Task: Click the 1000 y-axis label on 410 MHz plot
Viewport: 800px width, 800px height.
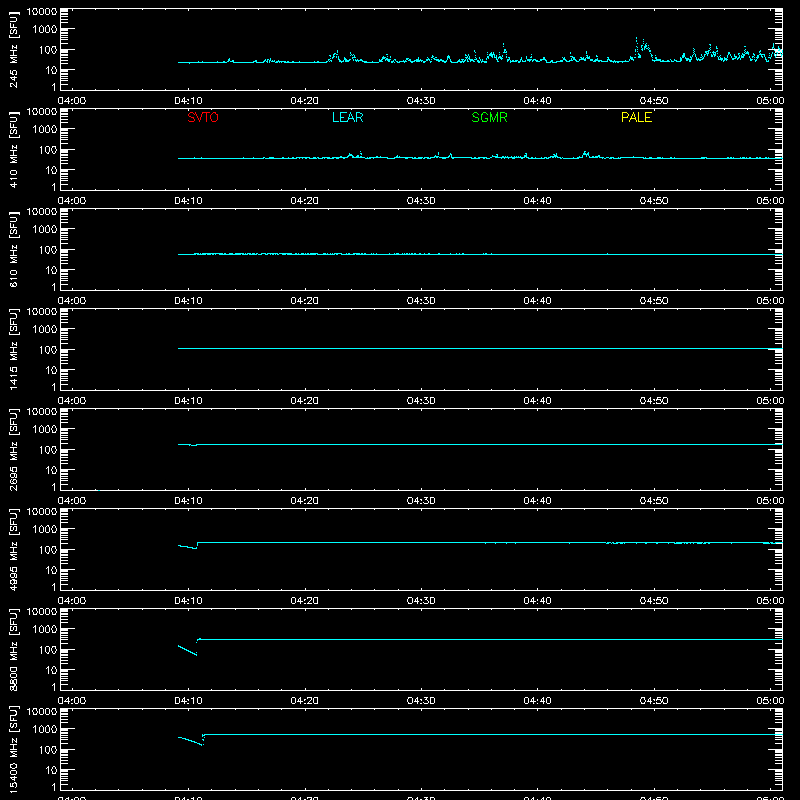Action: click(45, 130)
